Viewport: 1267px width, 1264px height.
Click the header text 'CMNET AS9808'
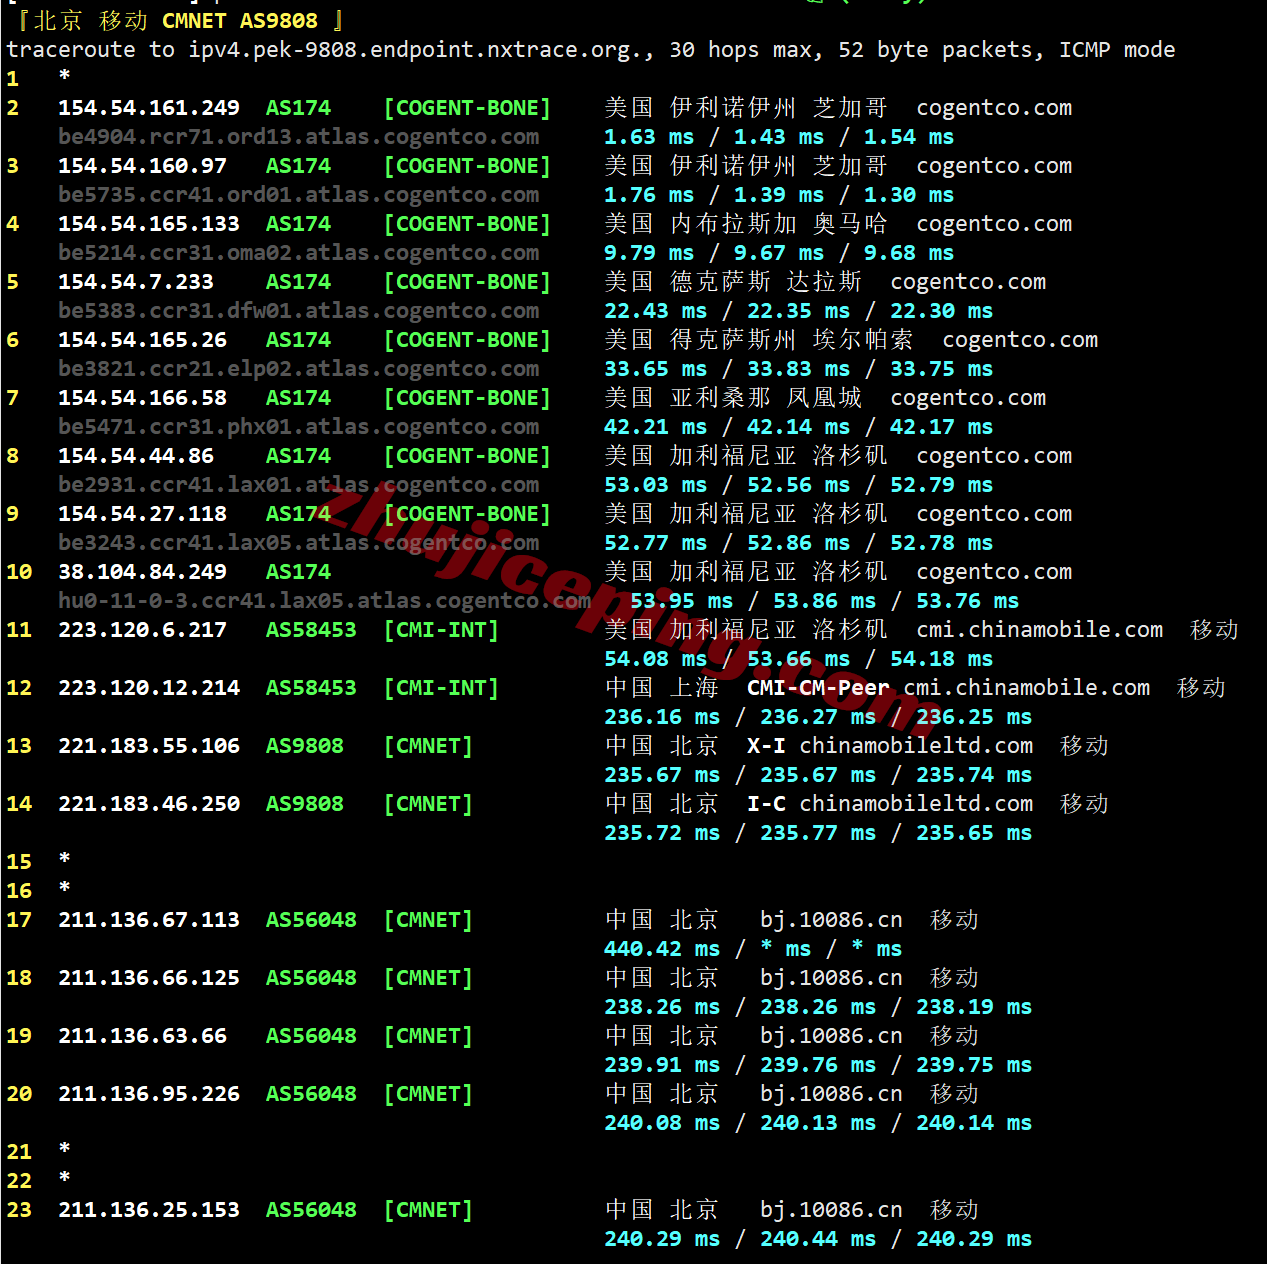(x=240, y=20)
